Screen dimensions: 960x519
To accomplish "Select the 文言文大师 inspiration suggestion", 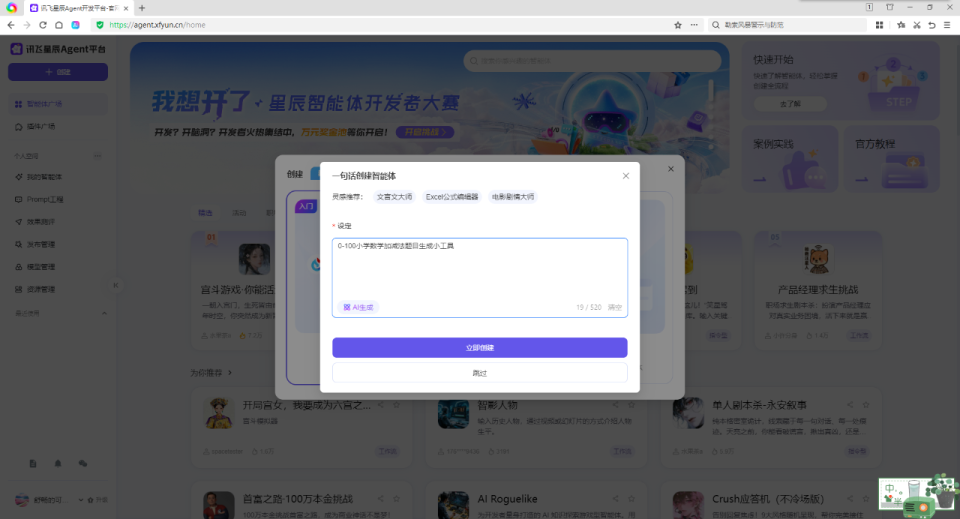I will pos(394,196).
